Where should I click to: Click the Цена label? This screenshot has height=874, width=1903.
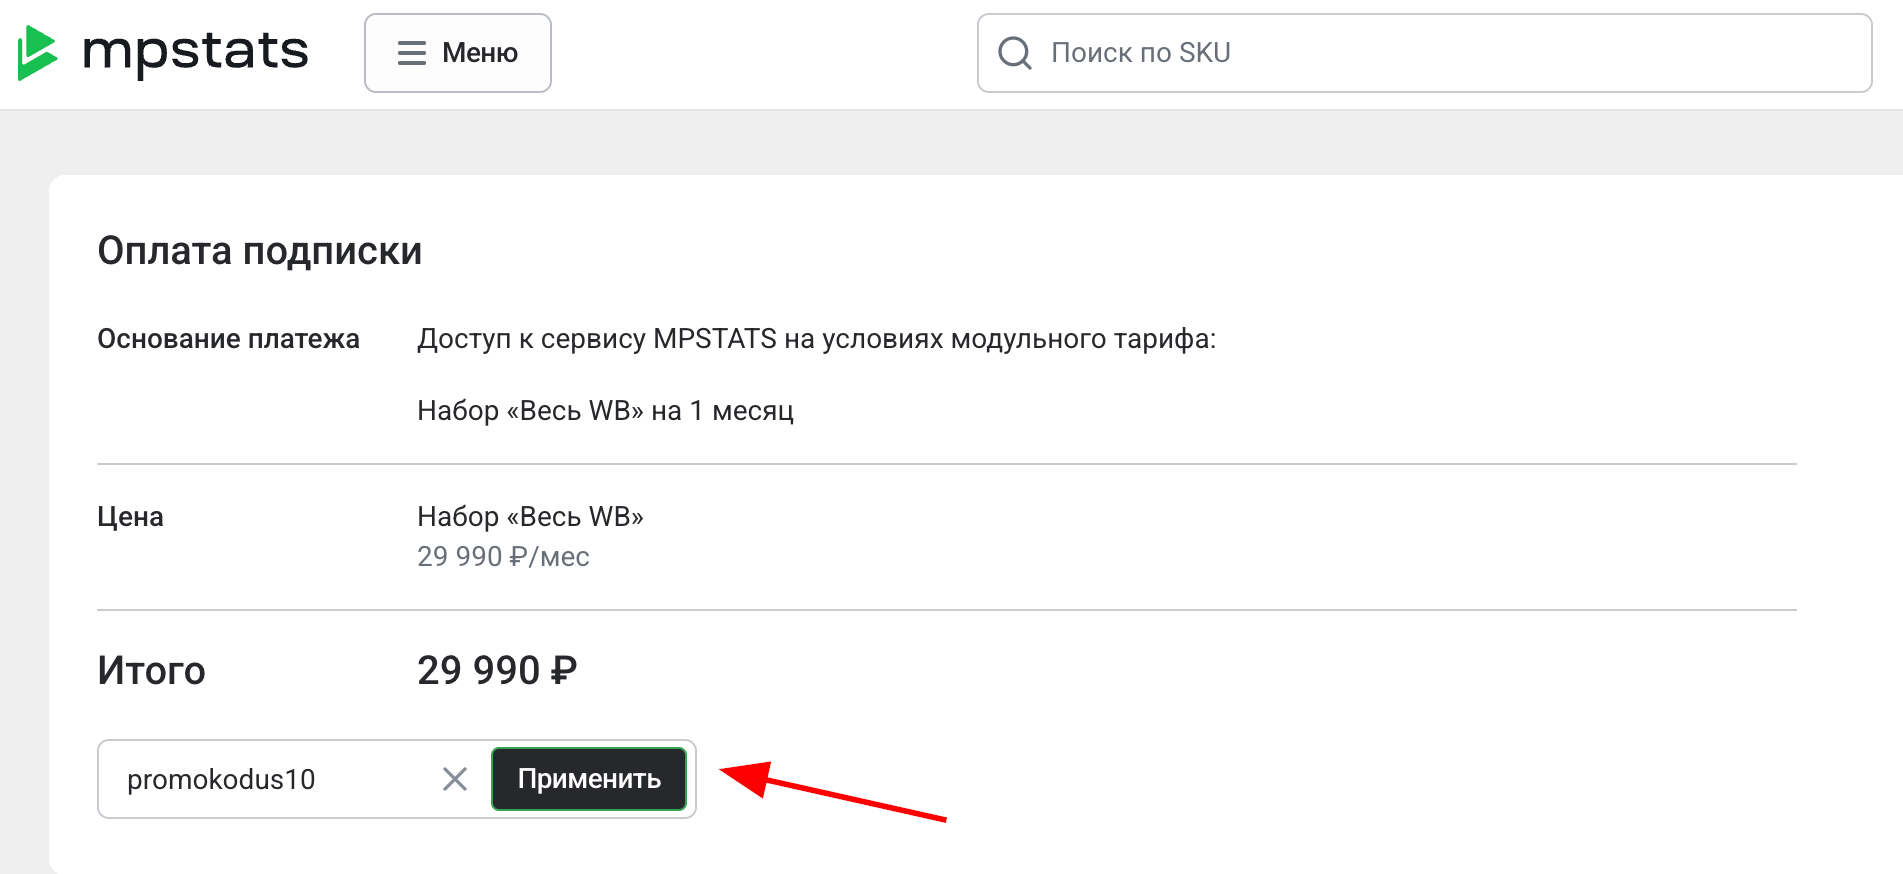click(130, 517)
